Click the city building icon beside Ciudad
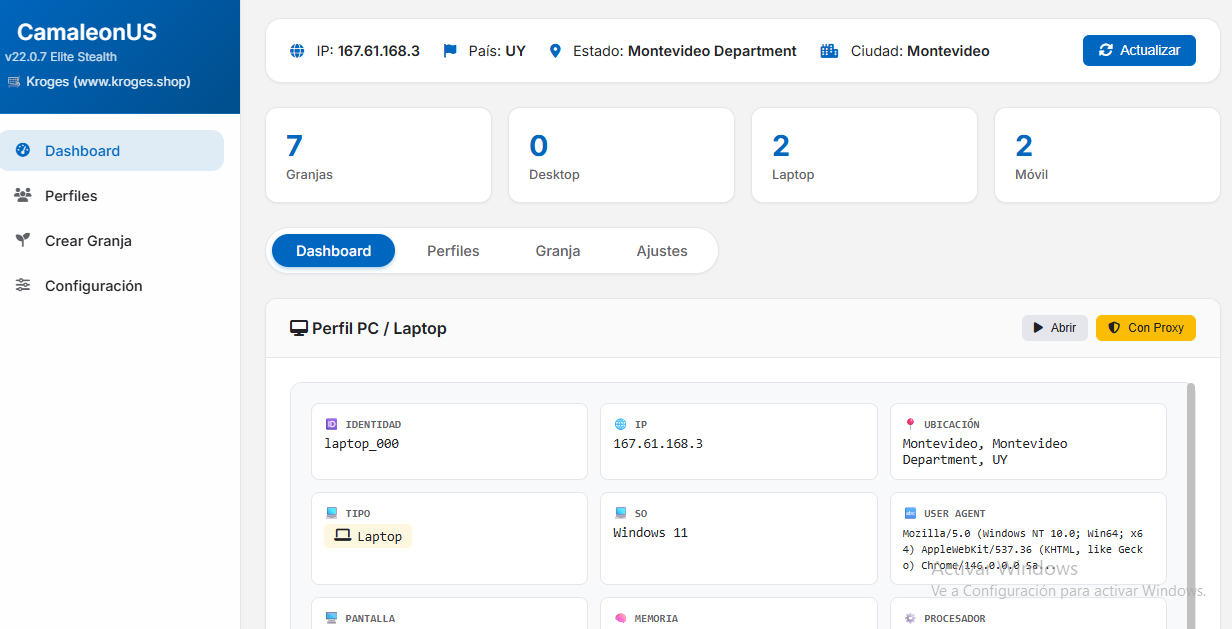Viewport: 1232px width, 629px height. click(829, 51)
